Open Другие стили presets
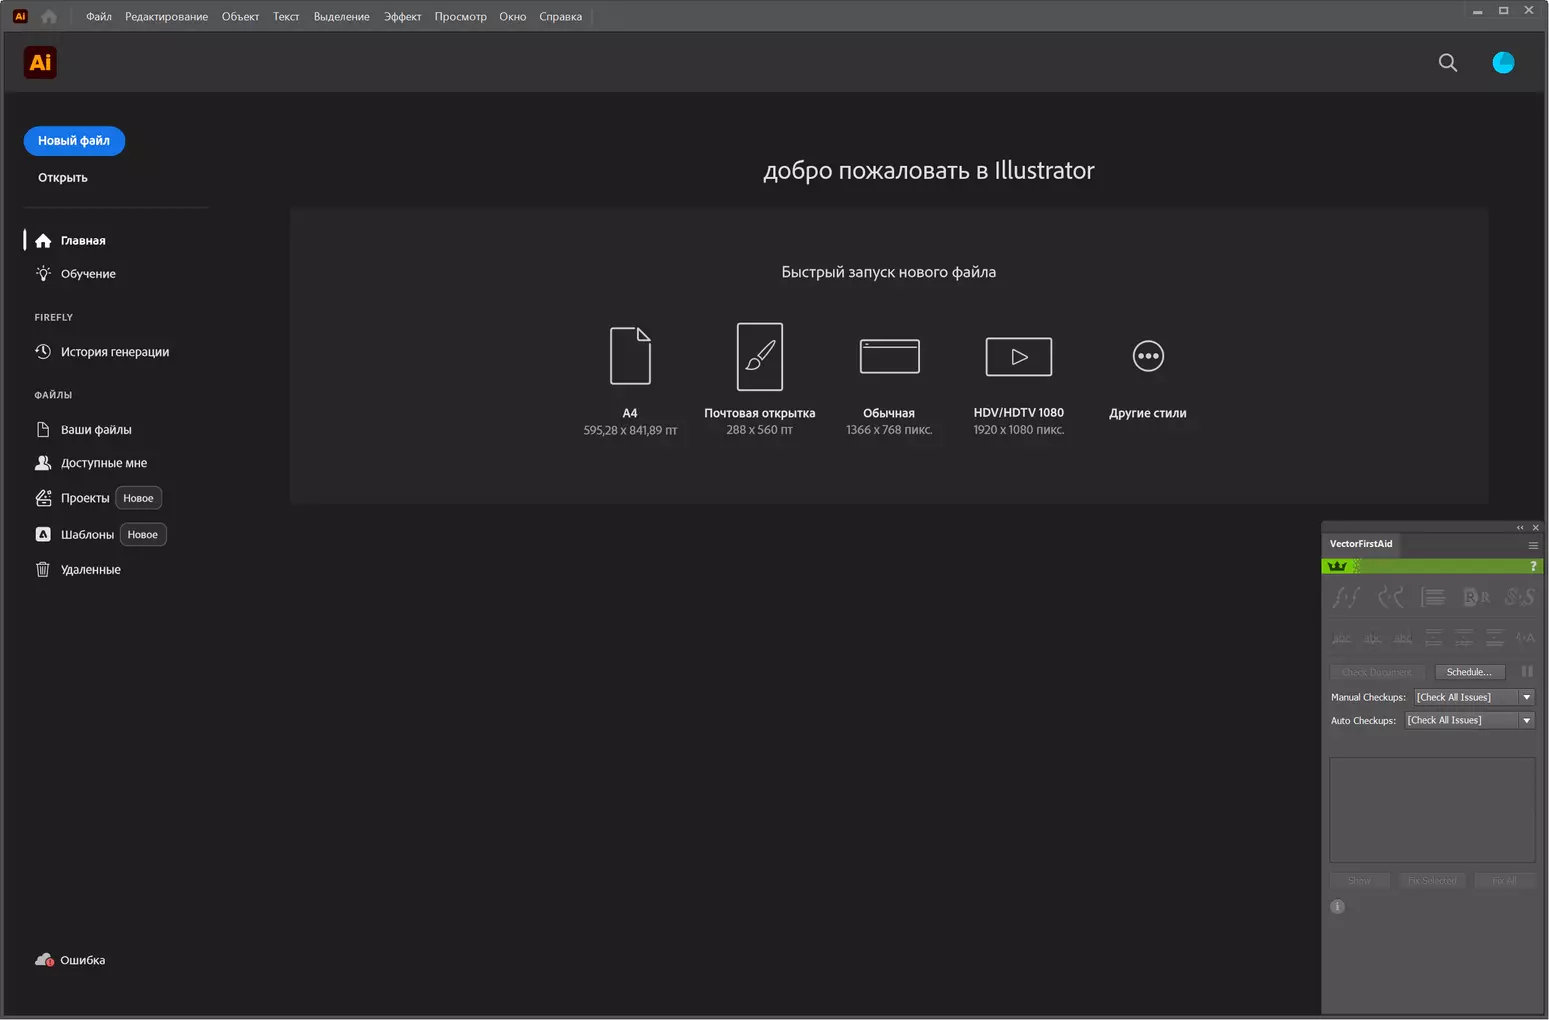 pyautogui.click(x=1147, y=380)
